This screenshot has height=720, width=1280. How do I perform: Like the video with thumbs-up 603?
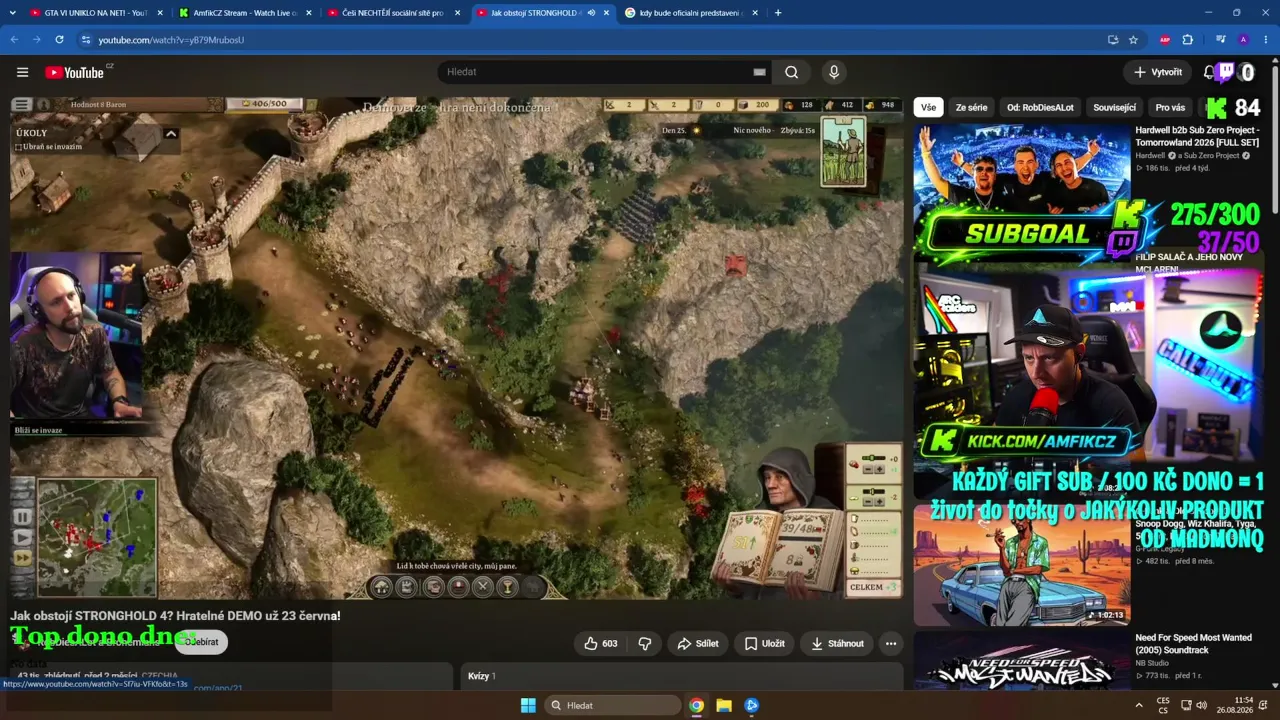click(600, 643)
